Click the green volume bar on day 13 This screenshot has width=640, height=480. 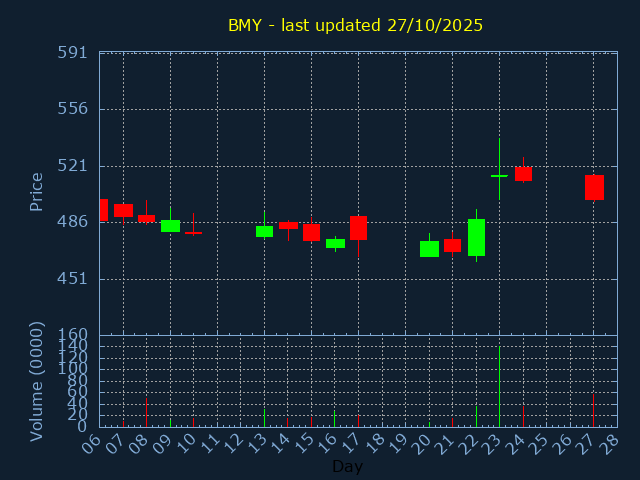coord(264,417)
